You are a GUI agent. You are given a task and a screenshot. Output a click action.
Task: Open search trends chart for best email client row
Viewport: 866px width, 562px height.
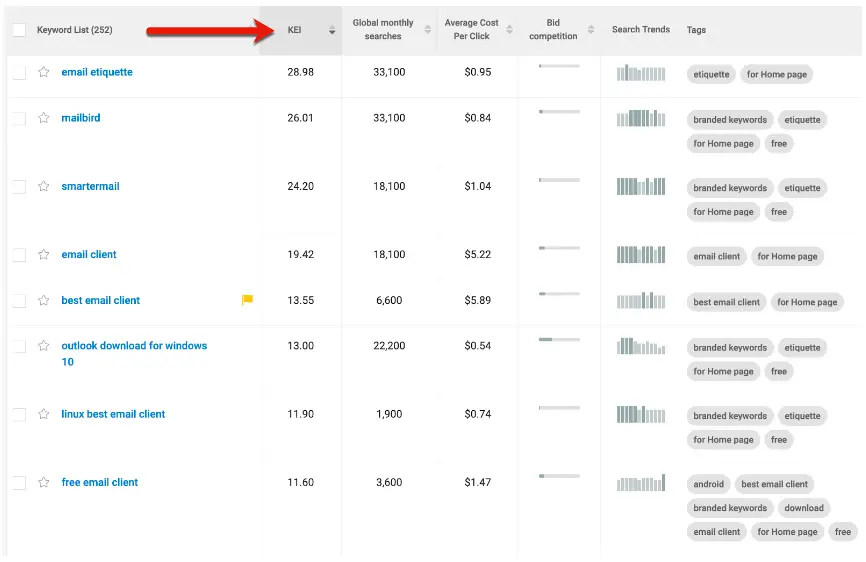641,300
